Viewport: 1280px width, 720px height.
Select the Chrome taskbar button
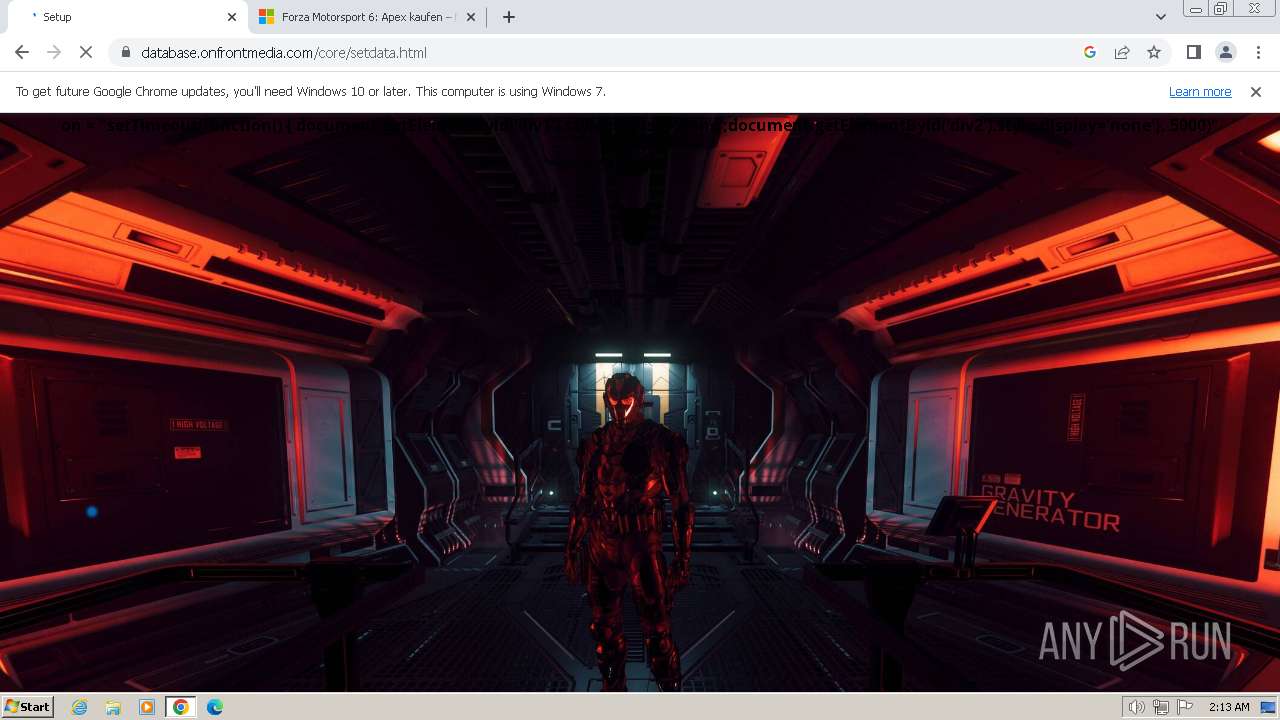click(x=180, y=707)
